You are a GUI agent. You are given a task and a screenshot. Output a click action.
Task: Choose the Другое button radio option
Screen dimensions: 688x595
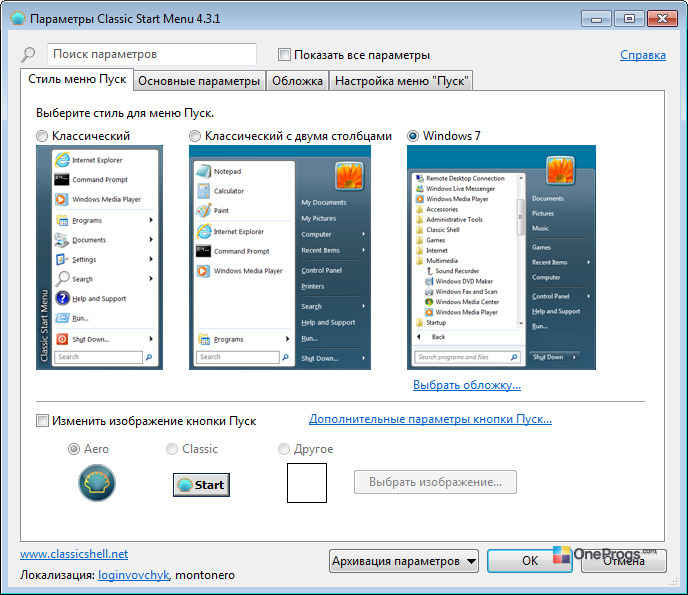[284, 449]
